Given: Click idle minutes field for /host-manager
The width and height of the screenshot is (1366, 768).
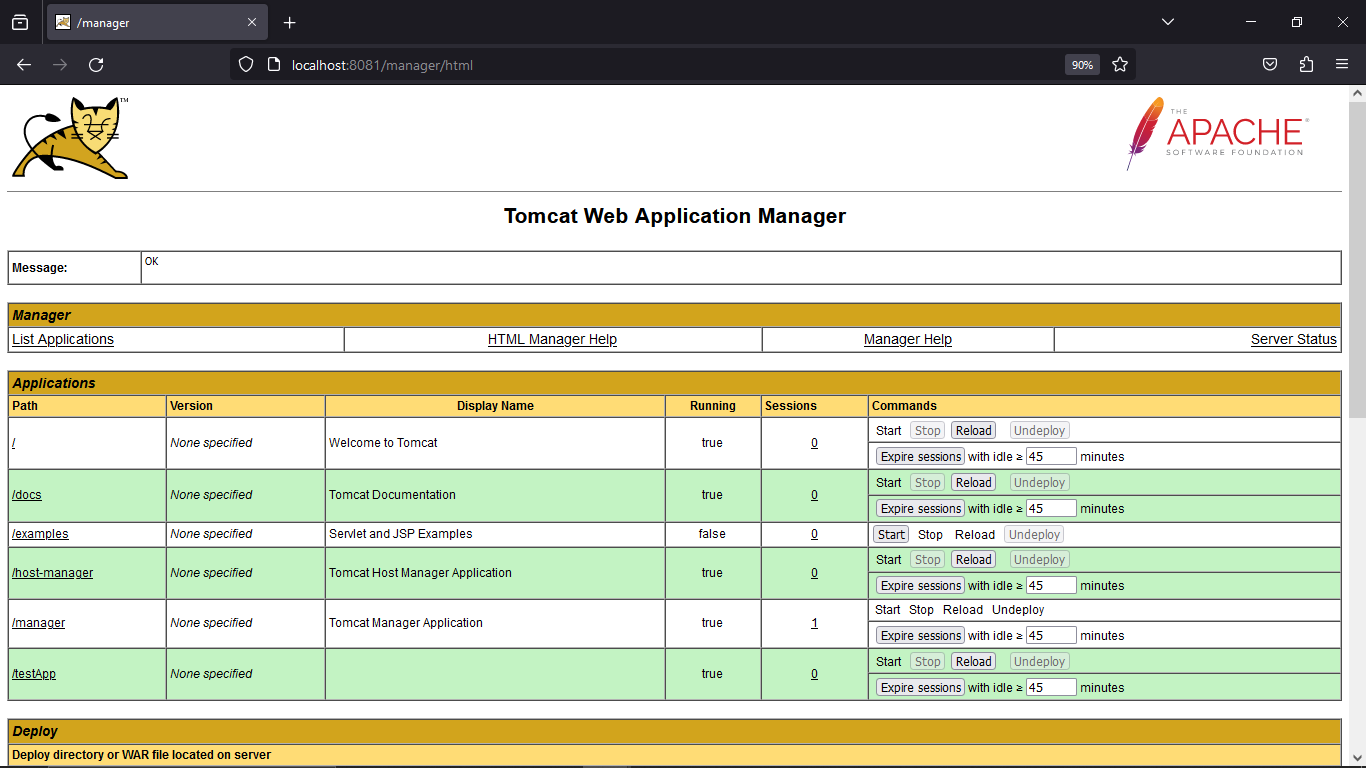Looking at the screenshot, I should 1051,586.
